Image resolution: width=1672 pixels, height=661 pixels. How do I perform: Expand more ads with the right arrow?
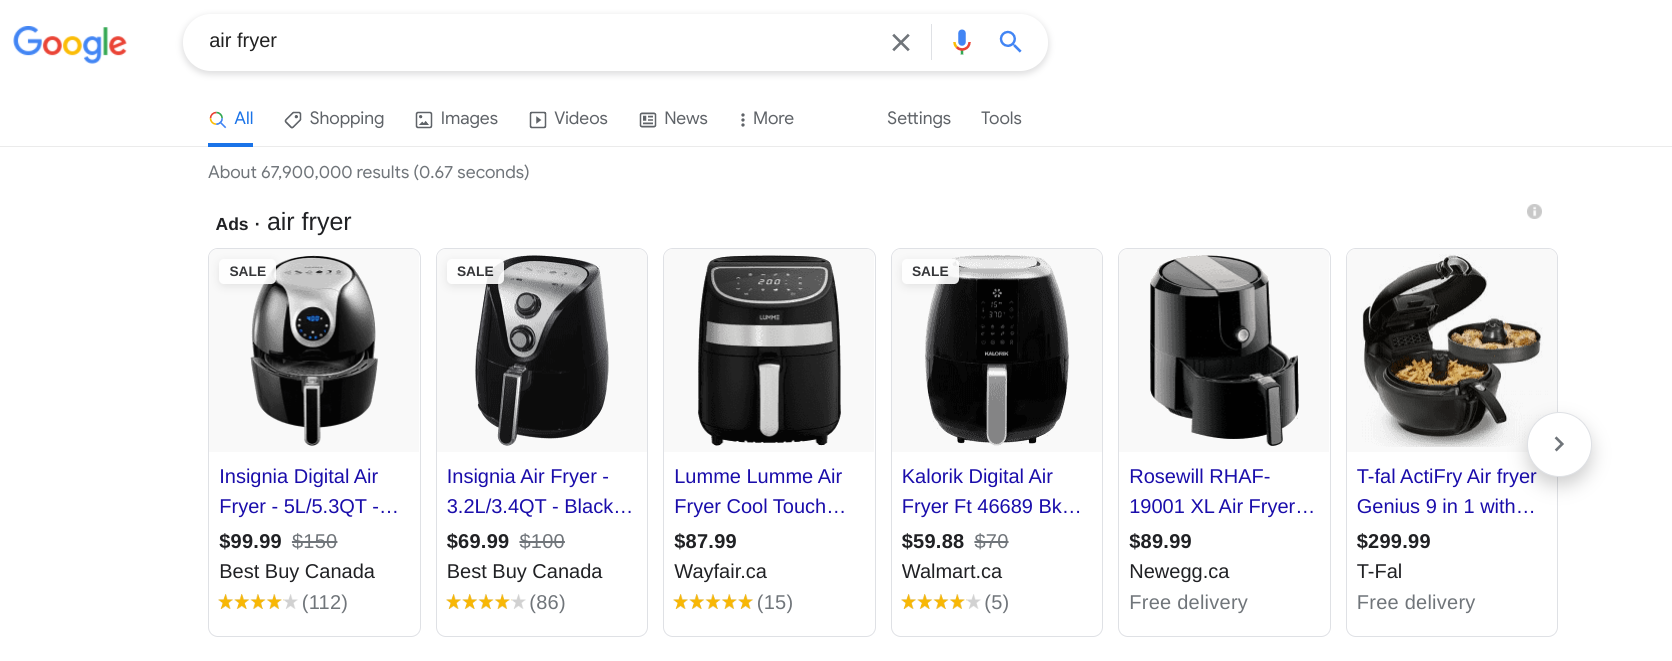pyautogui.click(x=1559, y=444)
